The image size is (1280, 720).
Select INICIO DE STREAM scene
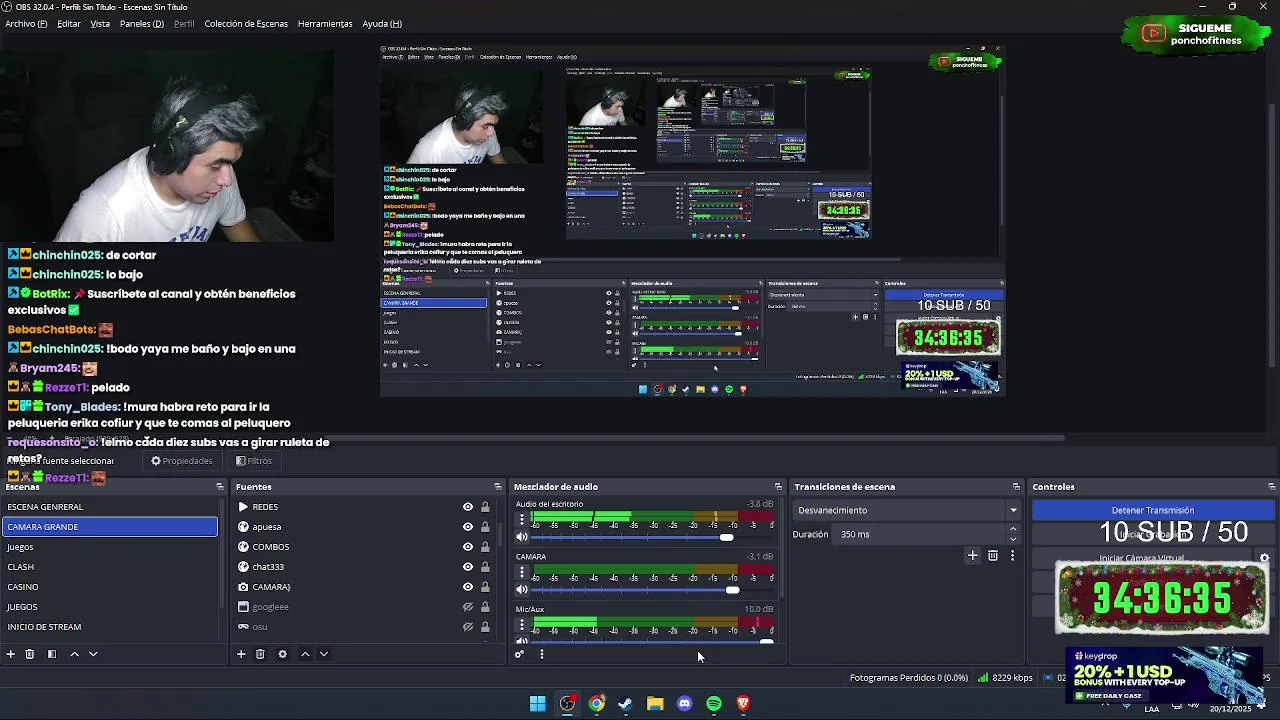pyautogui.click(x=110, y=627)
